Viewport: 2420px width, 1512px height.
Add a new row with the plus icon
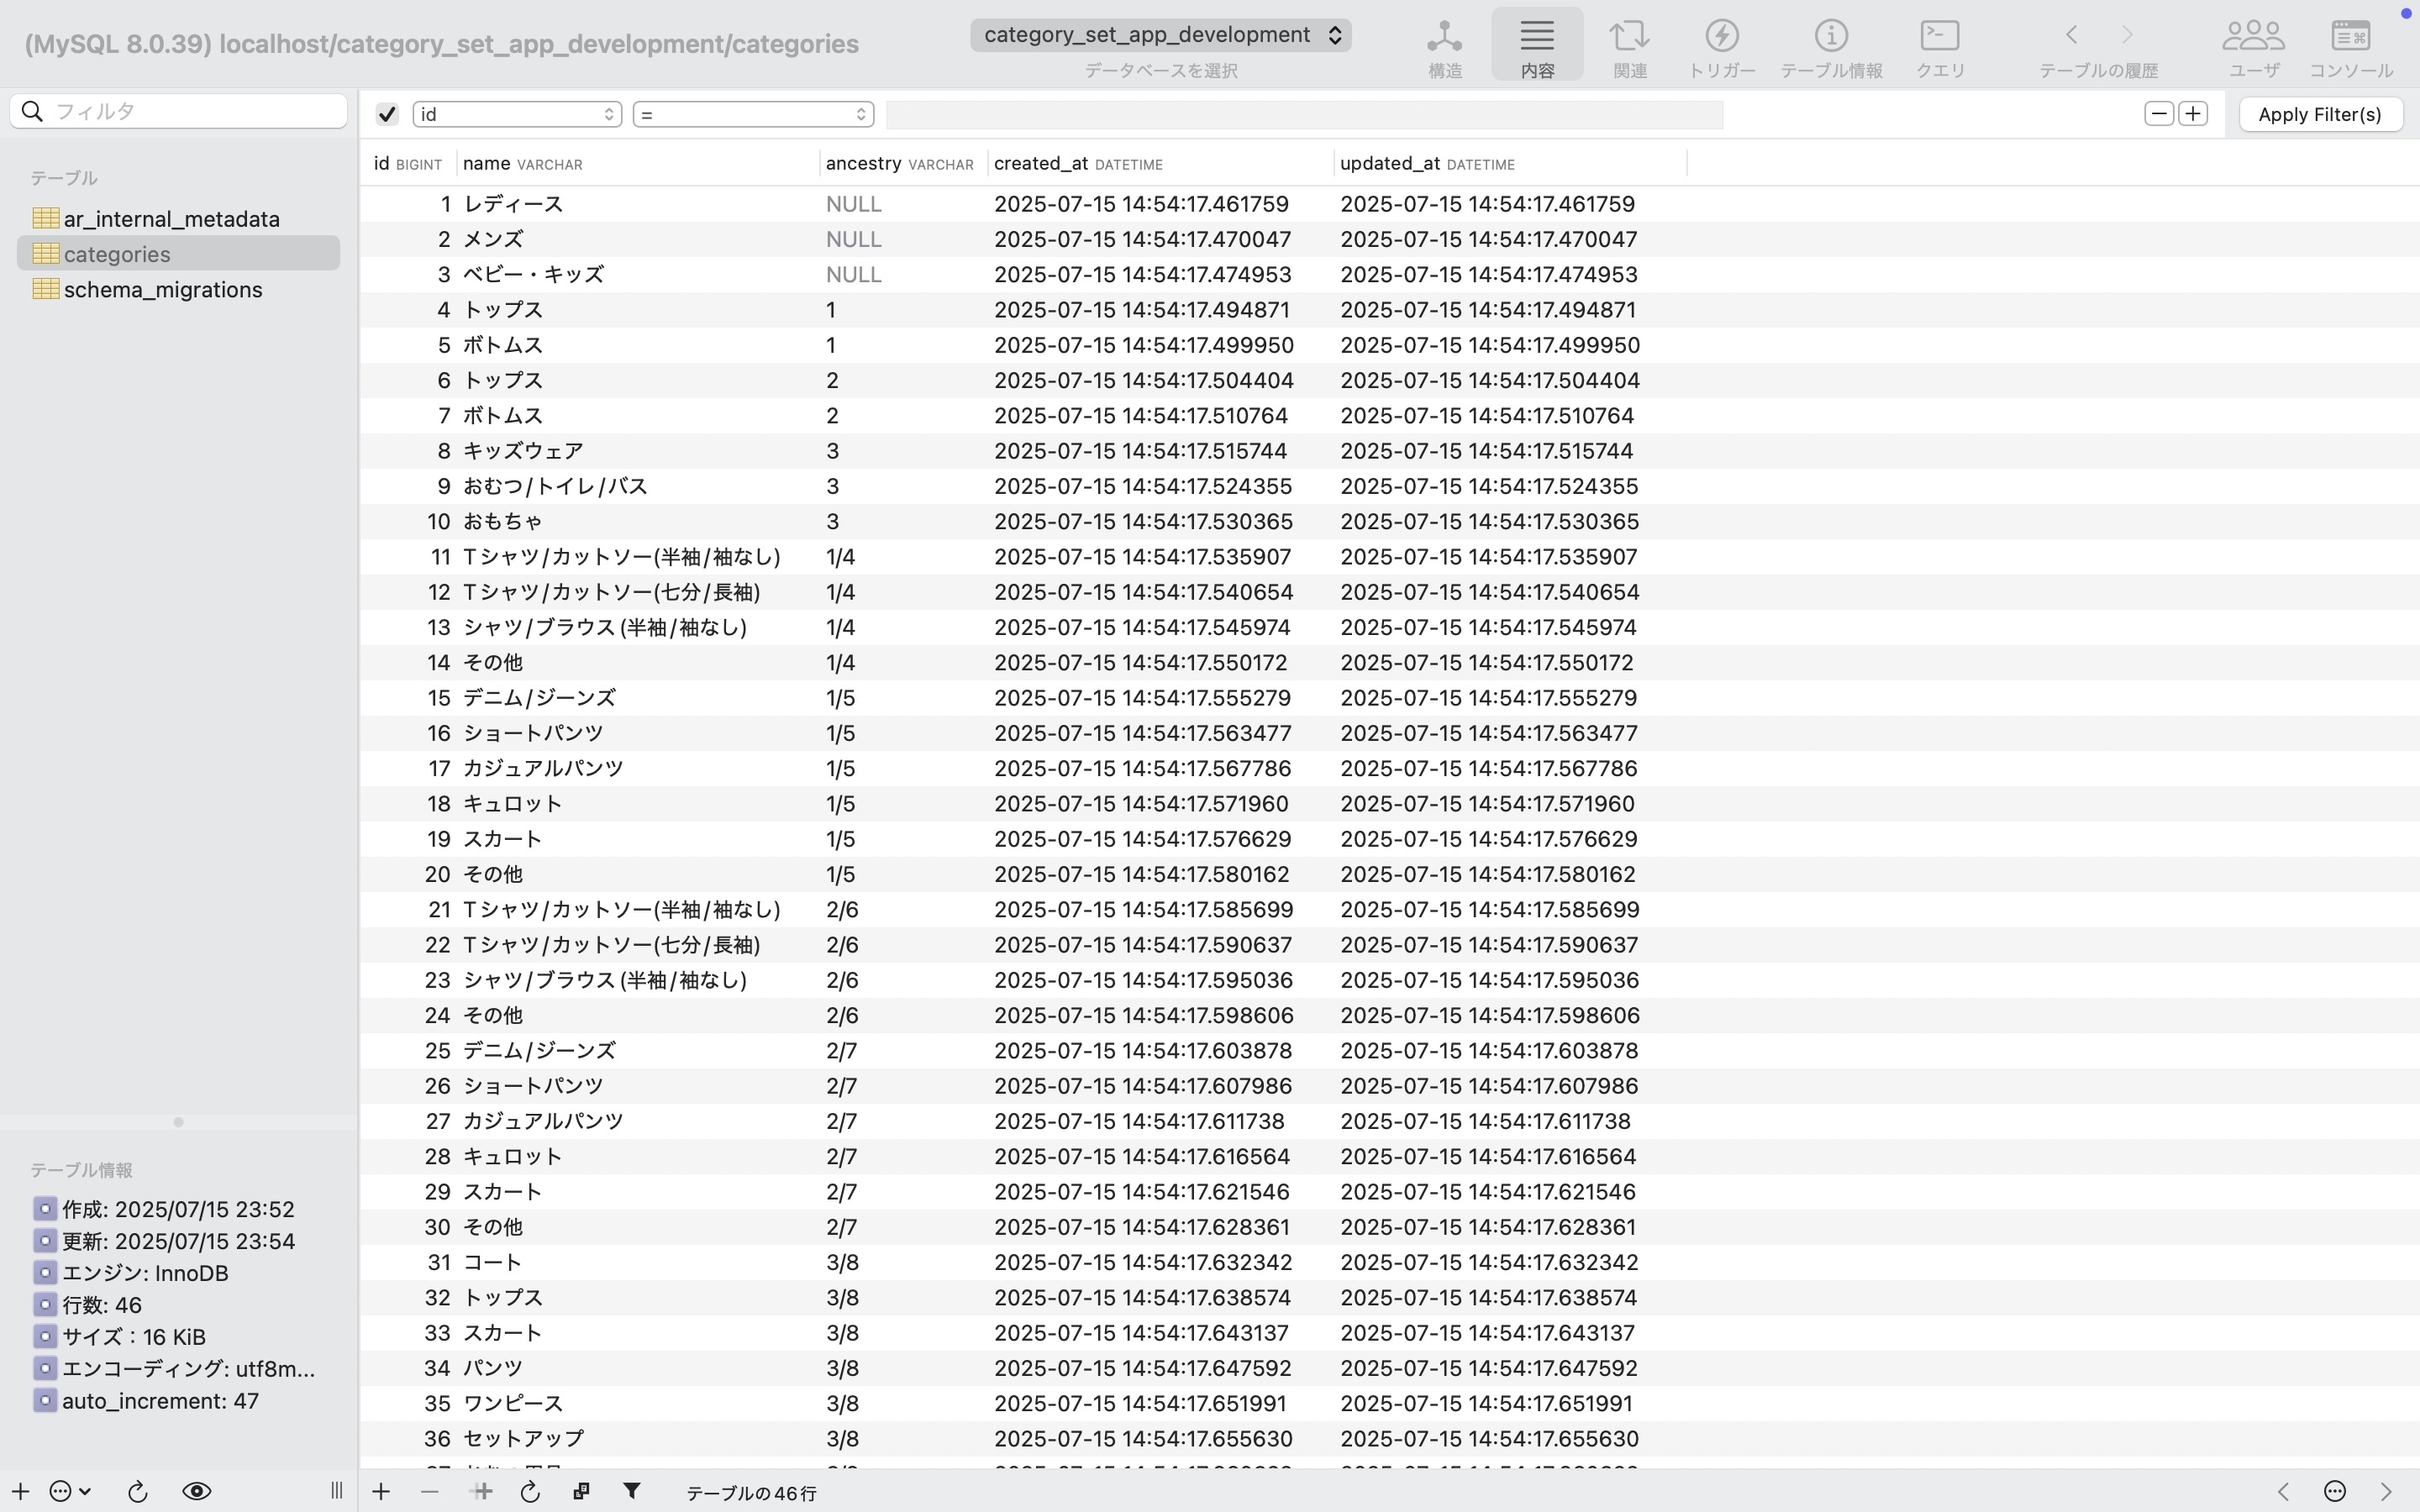[x=381, y=1491]
